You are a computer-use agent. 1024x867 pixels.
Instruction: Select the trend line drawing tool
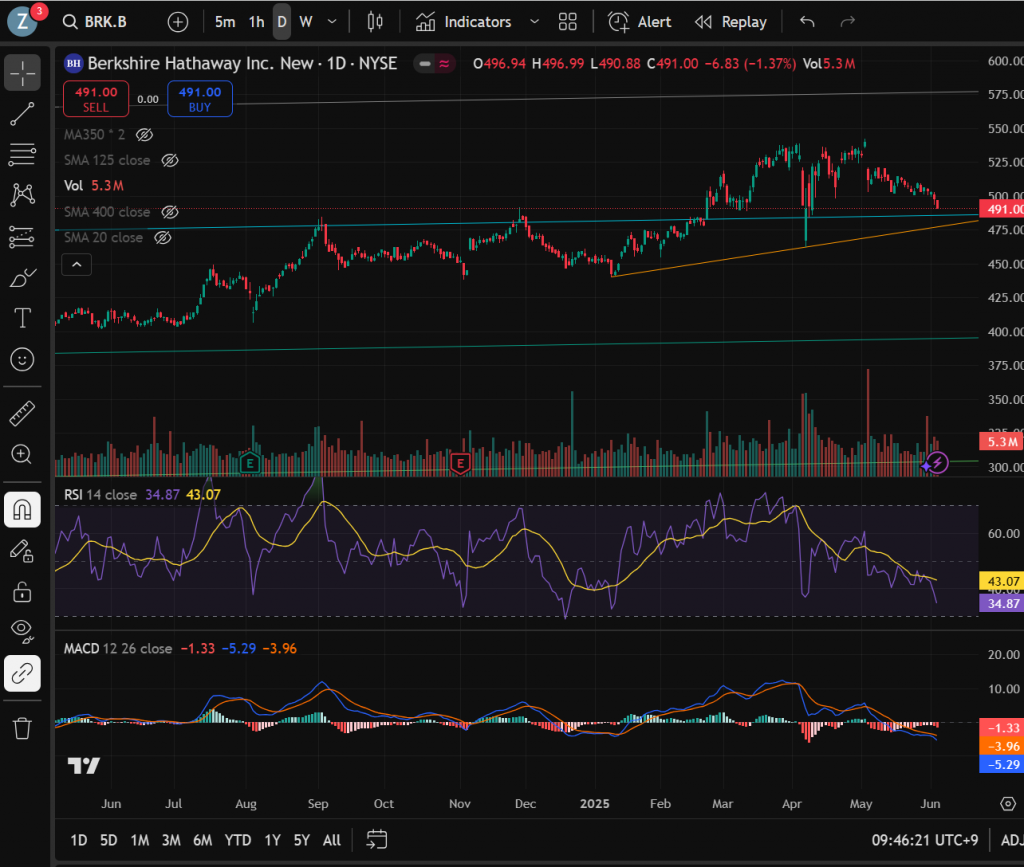coord(22,114)
